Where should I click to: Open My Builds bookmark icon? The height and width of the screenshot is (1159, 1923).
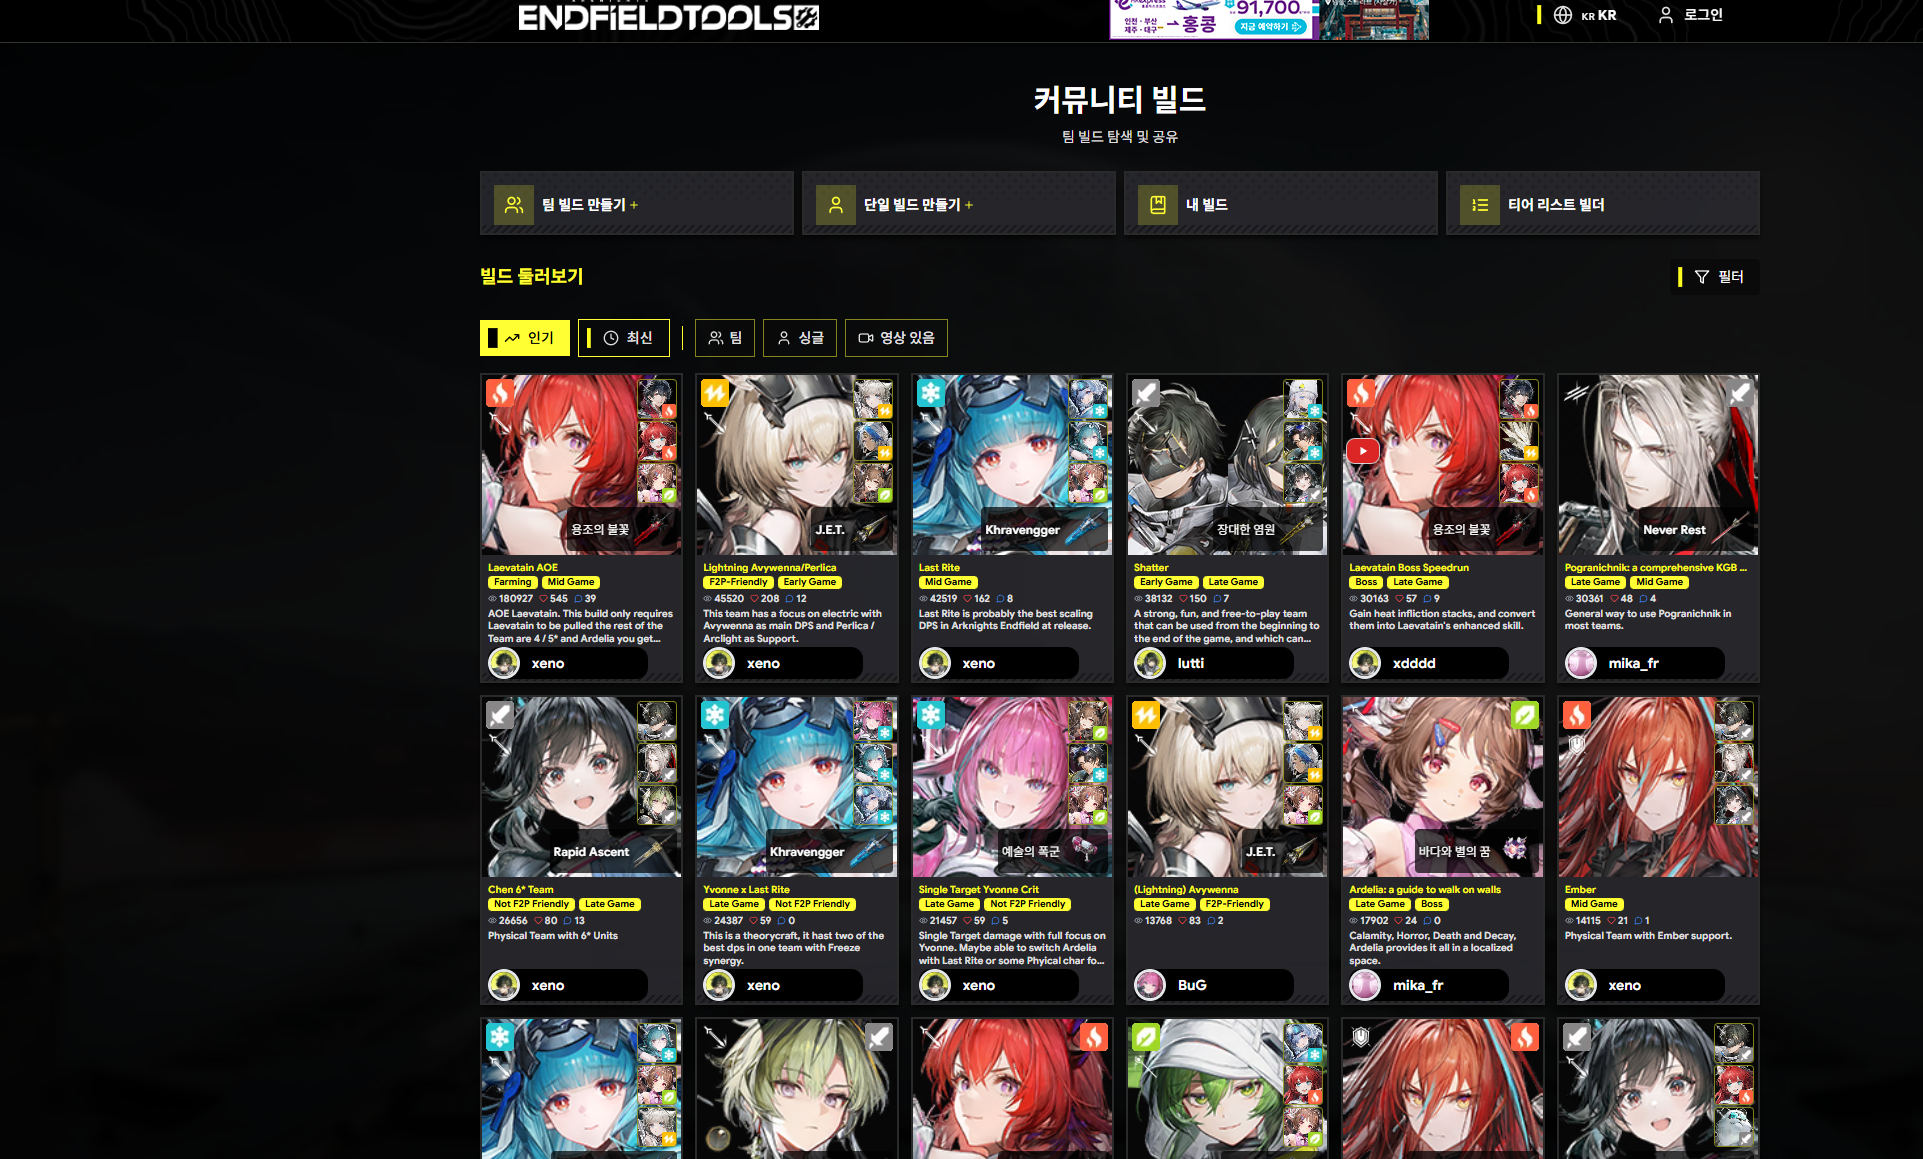click(1157, 204)
